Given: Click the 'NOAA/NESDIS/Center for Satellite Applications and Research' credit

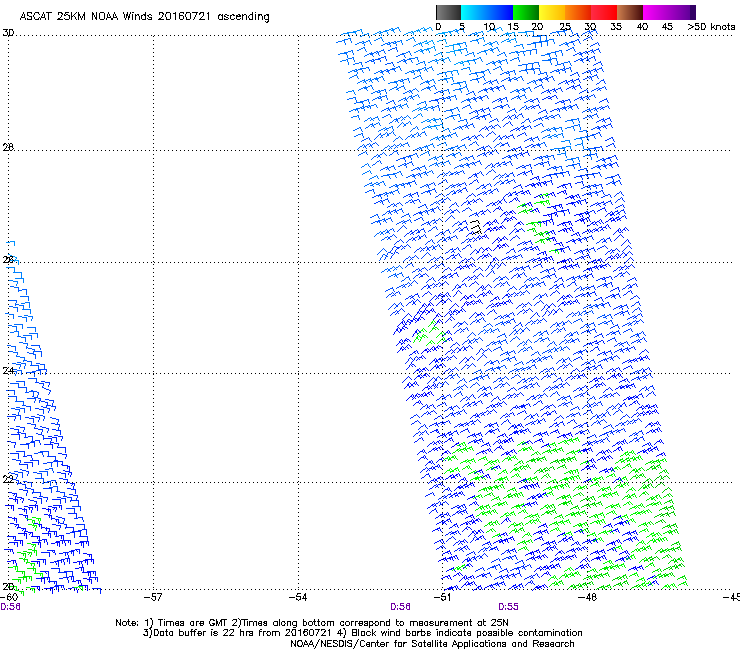Looking at the screenshot, I should (432, 644).
